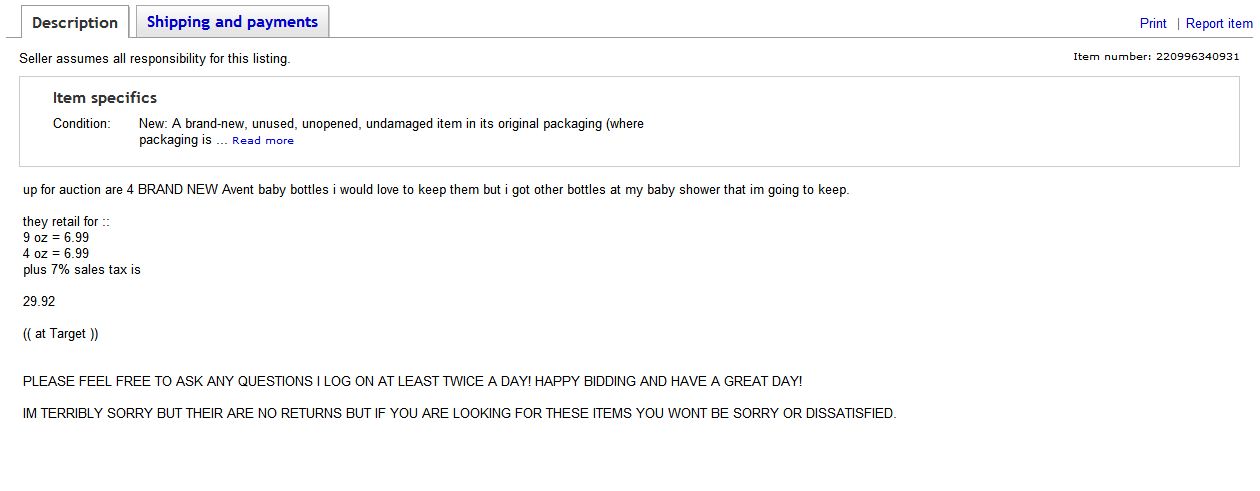The height and width of the screenshot is (491, 1260).
Task: Click the 'Condition:' label
Action: tap(82, 124)
